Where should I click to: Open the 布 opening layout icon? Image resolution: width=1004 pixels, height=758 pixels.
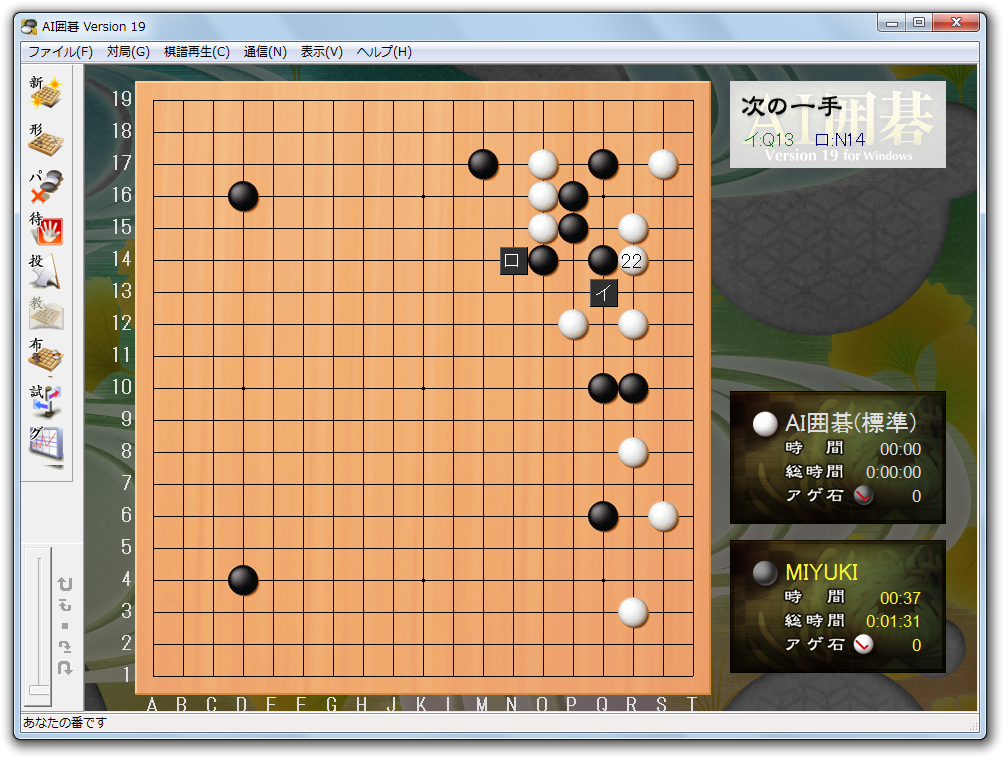45,355
